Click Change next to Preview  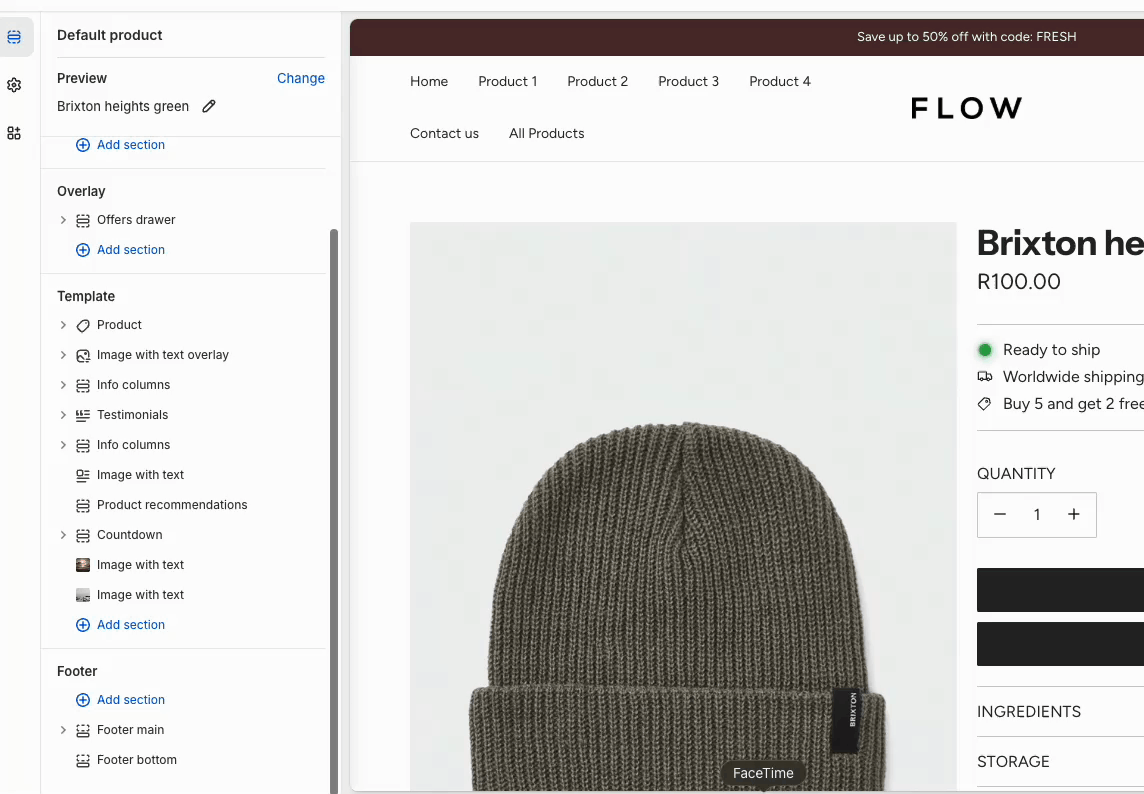click(301, 78)
